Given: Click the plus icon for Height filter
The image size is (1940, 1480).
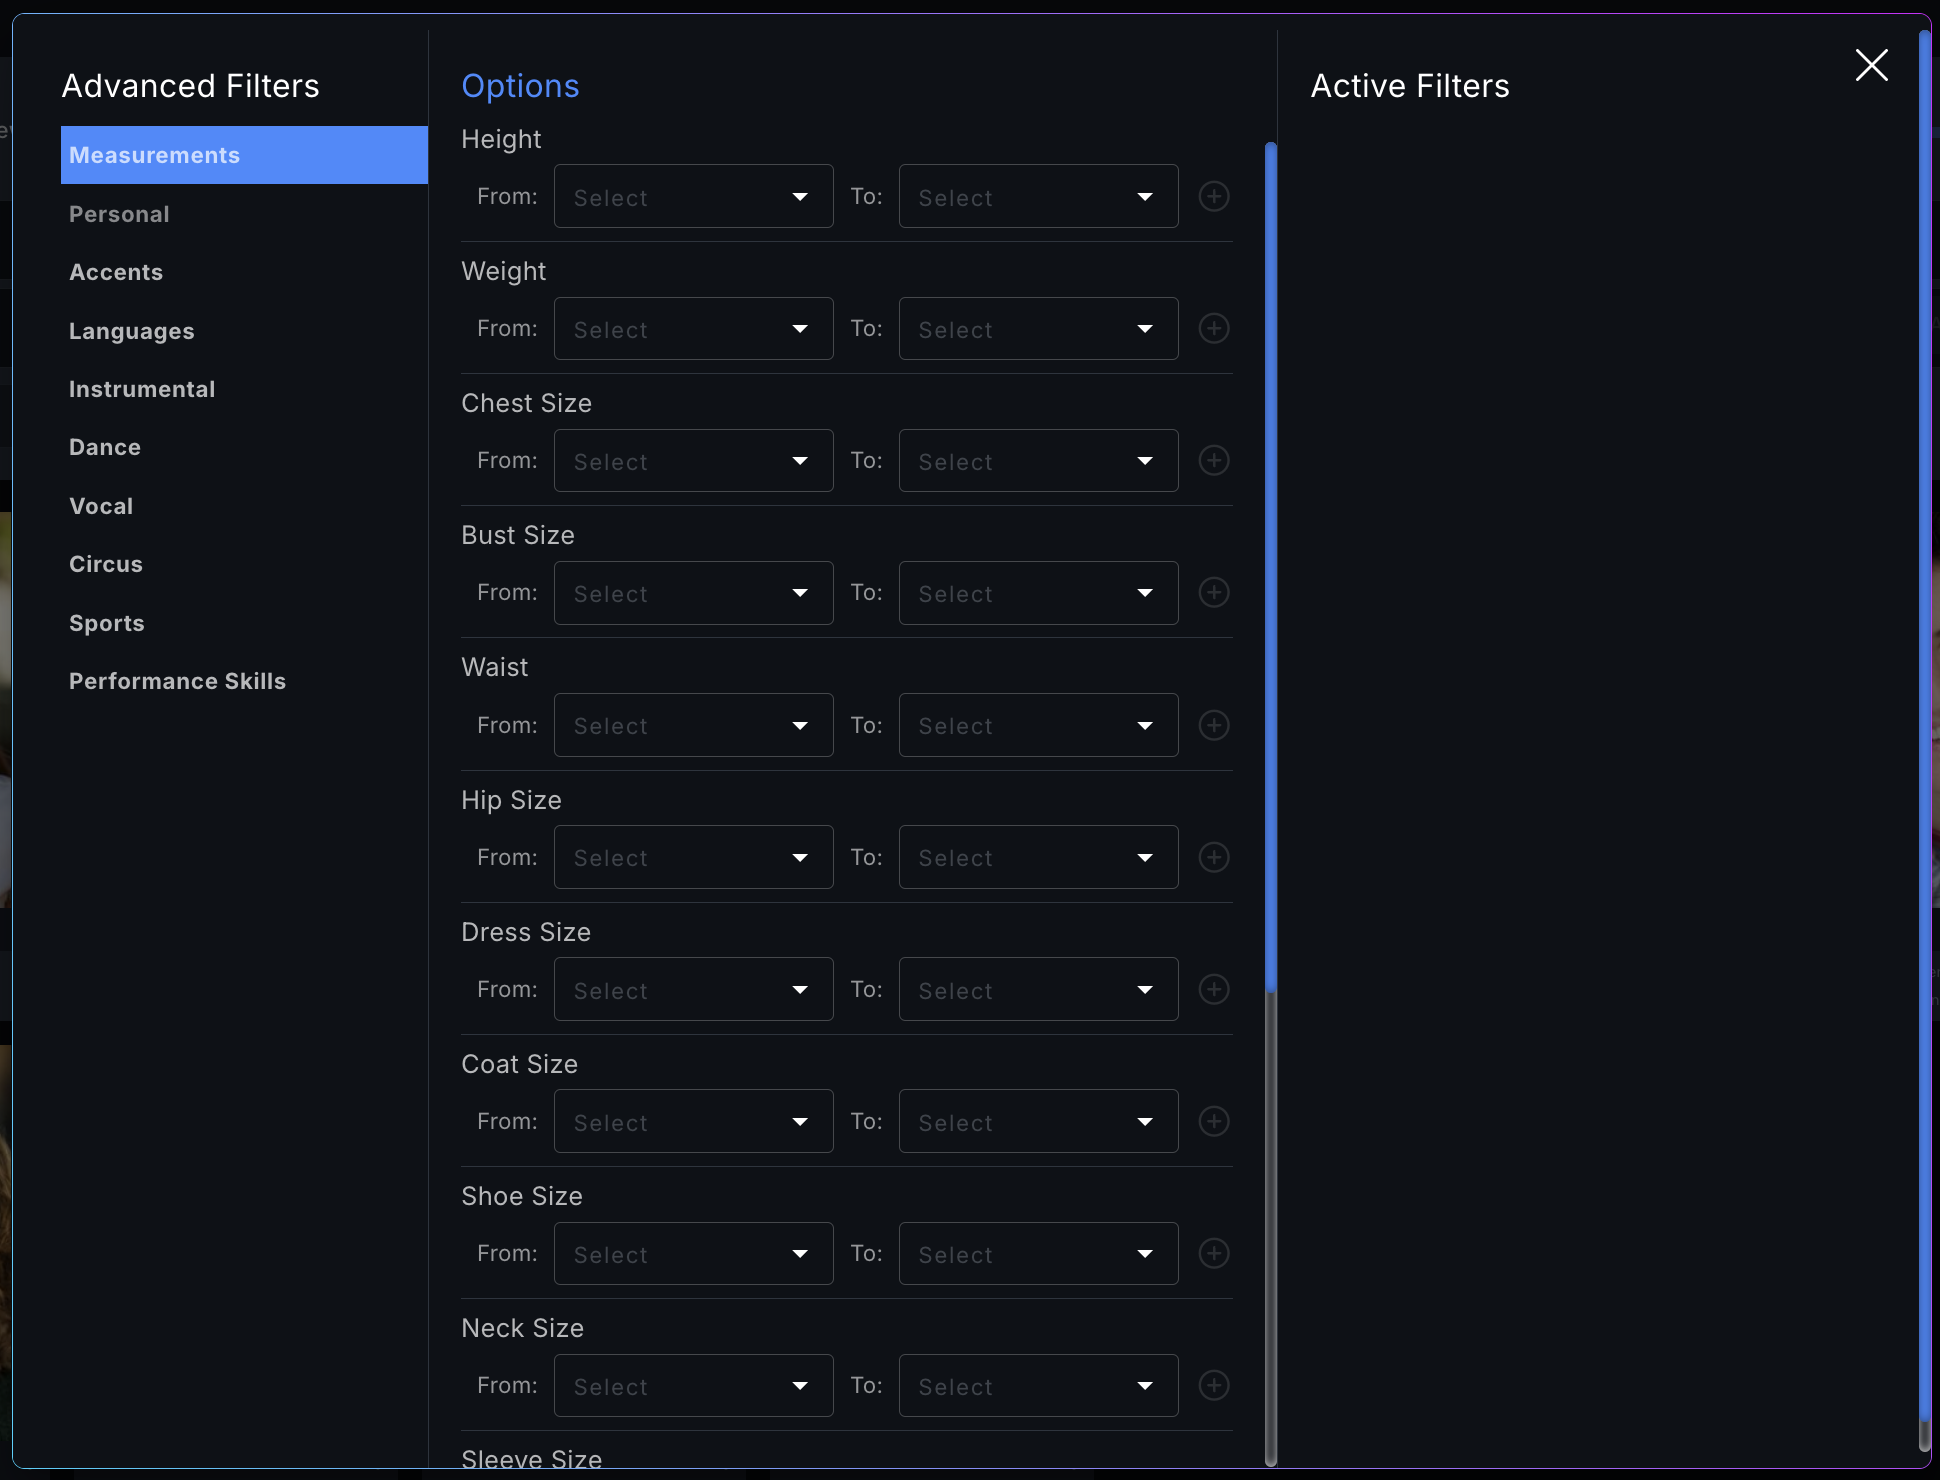Looking at the screenshot, I should coord(1214,196).
